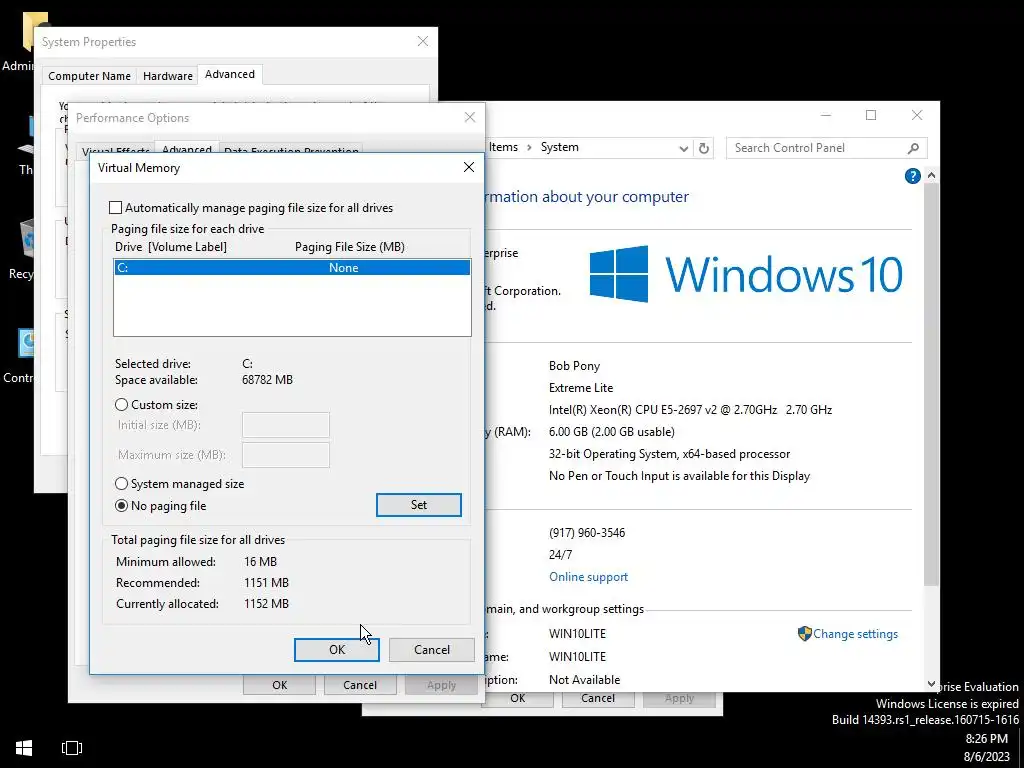The image size is (1024, 768).
Task: Enable automatically manage paging file size checkbox
Action: point(116,208)
